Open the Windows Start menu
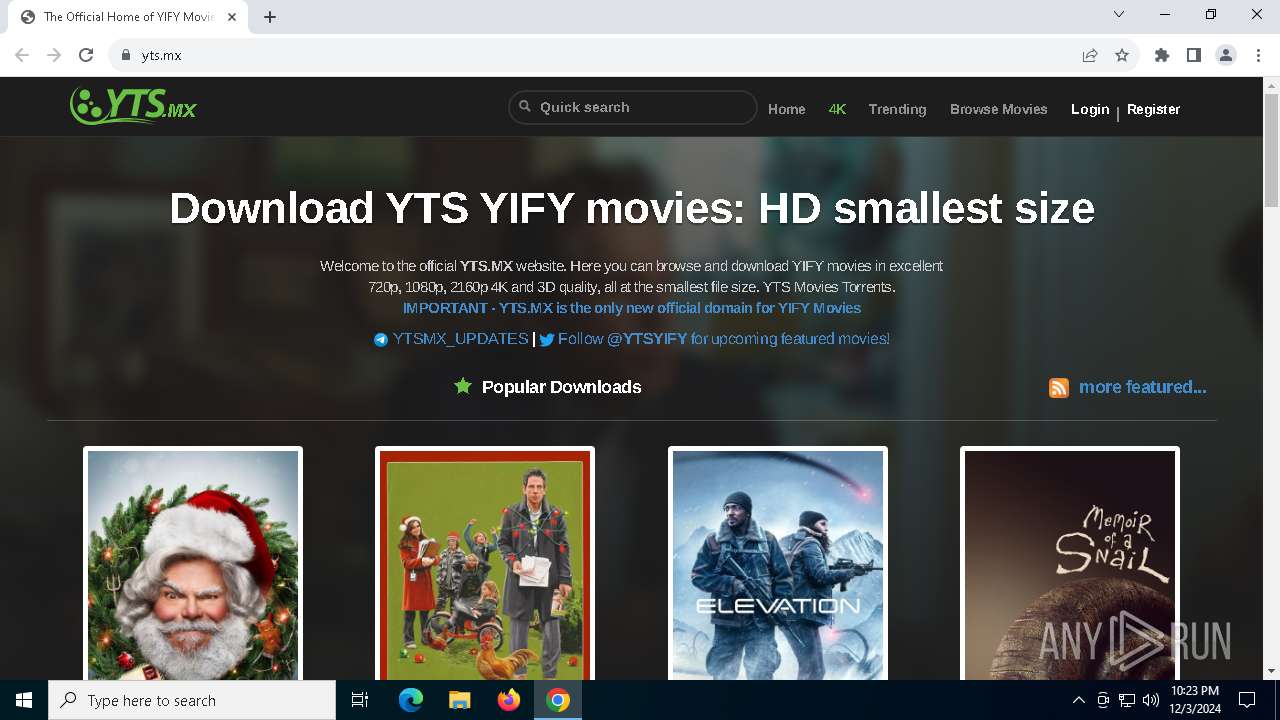The height and width of the screenshot is (720, 1280). click(24, 700)
